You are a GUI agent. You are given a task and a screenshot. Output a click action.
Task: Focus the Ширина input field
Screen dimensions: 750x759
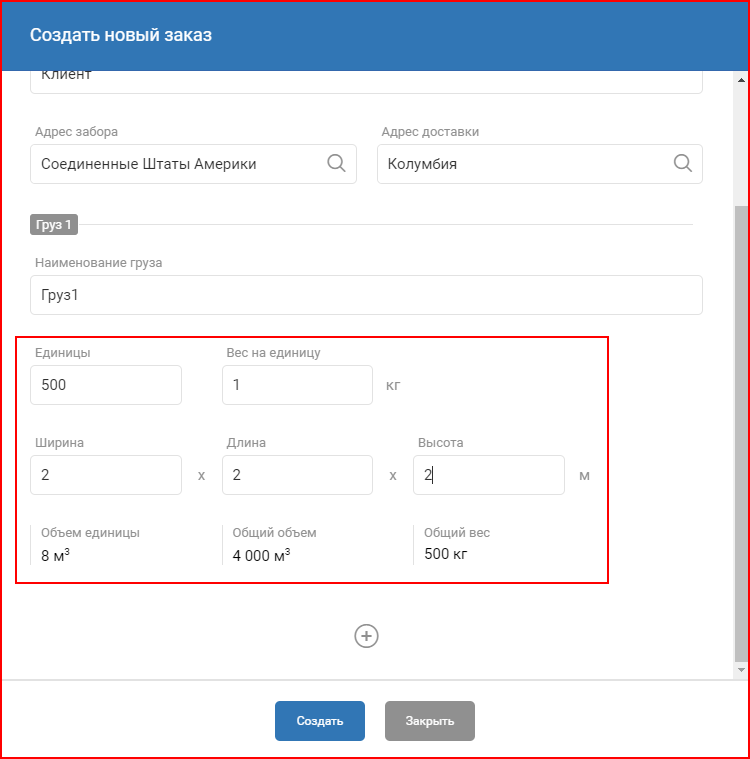pyautogui.click(x=106, y=475)
